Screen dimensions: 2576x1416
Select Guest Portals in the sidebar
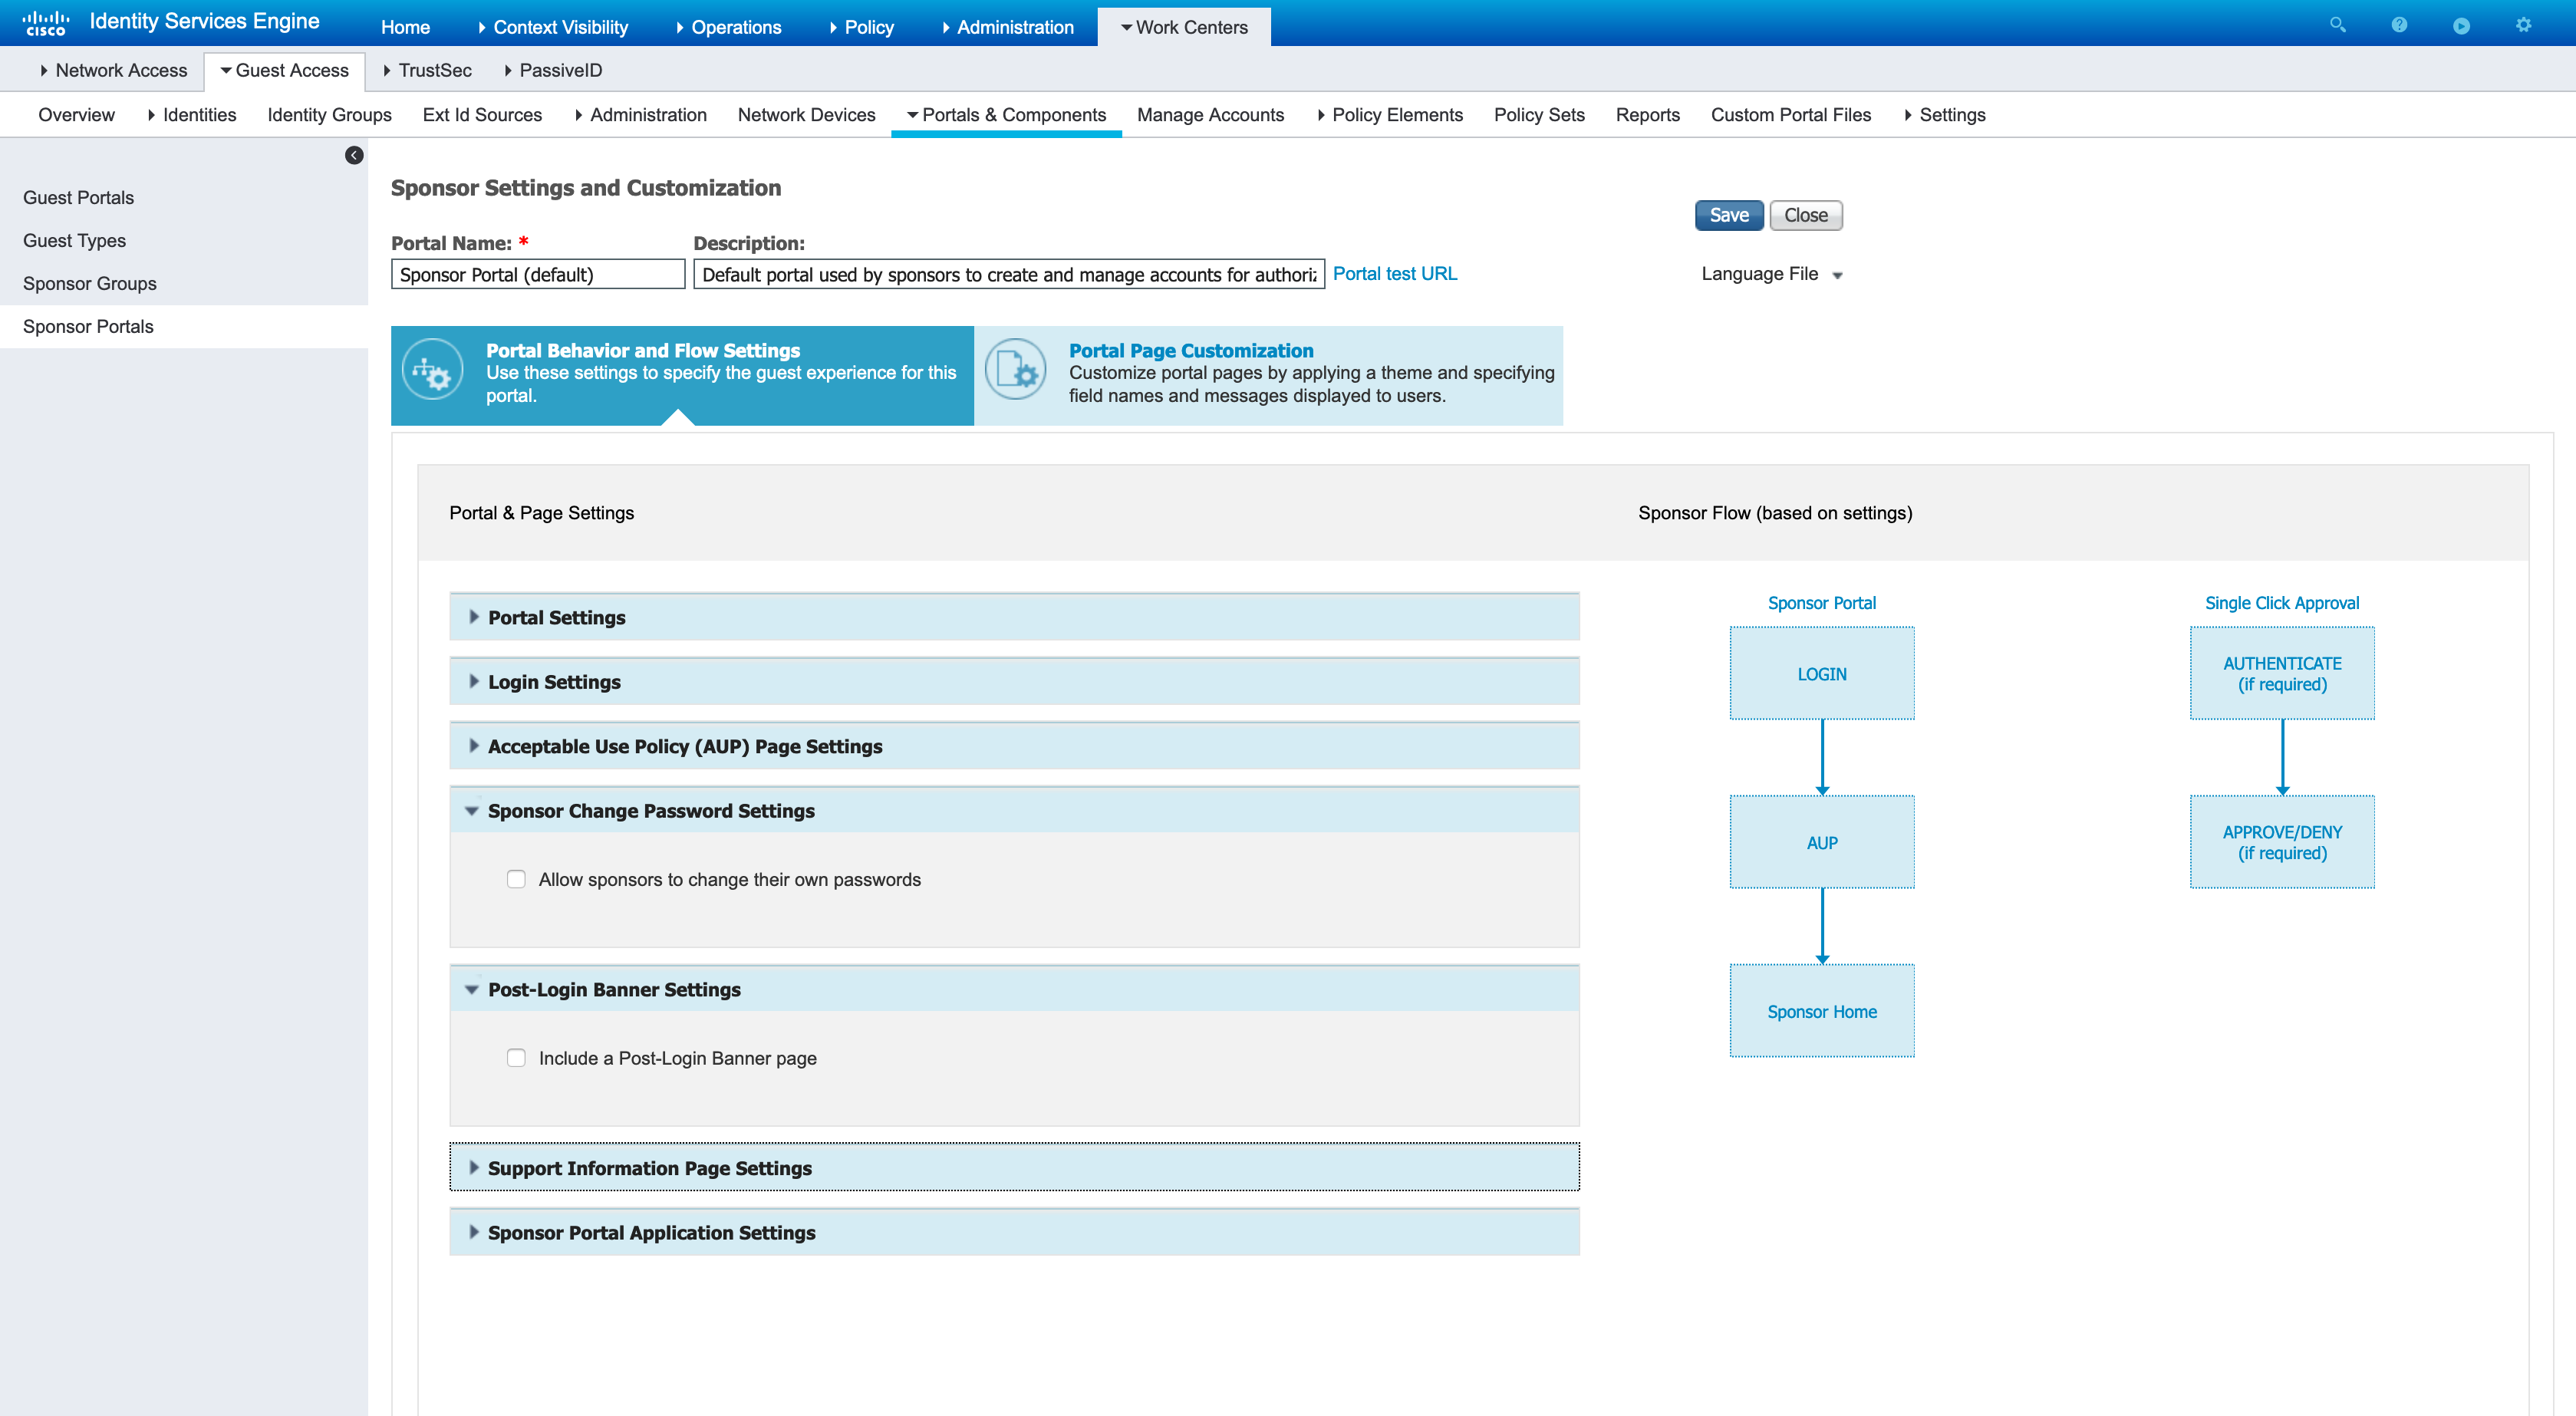click(x=184, y=198)
